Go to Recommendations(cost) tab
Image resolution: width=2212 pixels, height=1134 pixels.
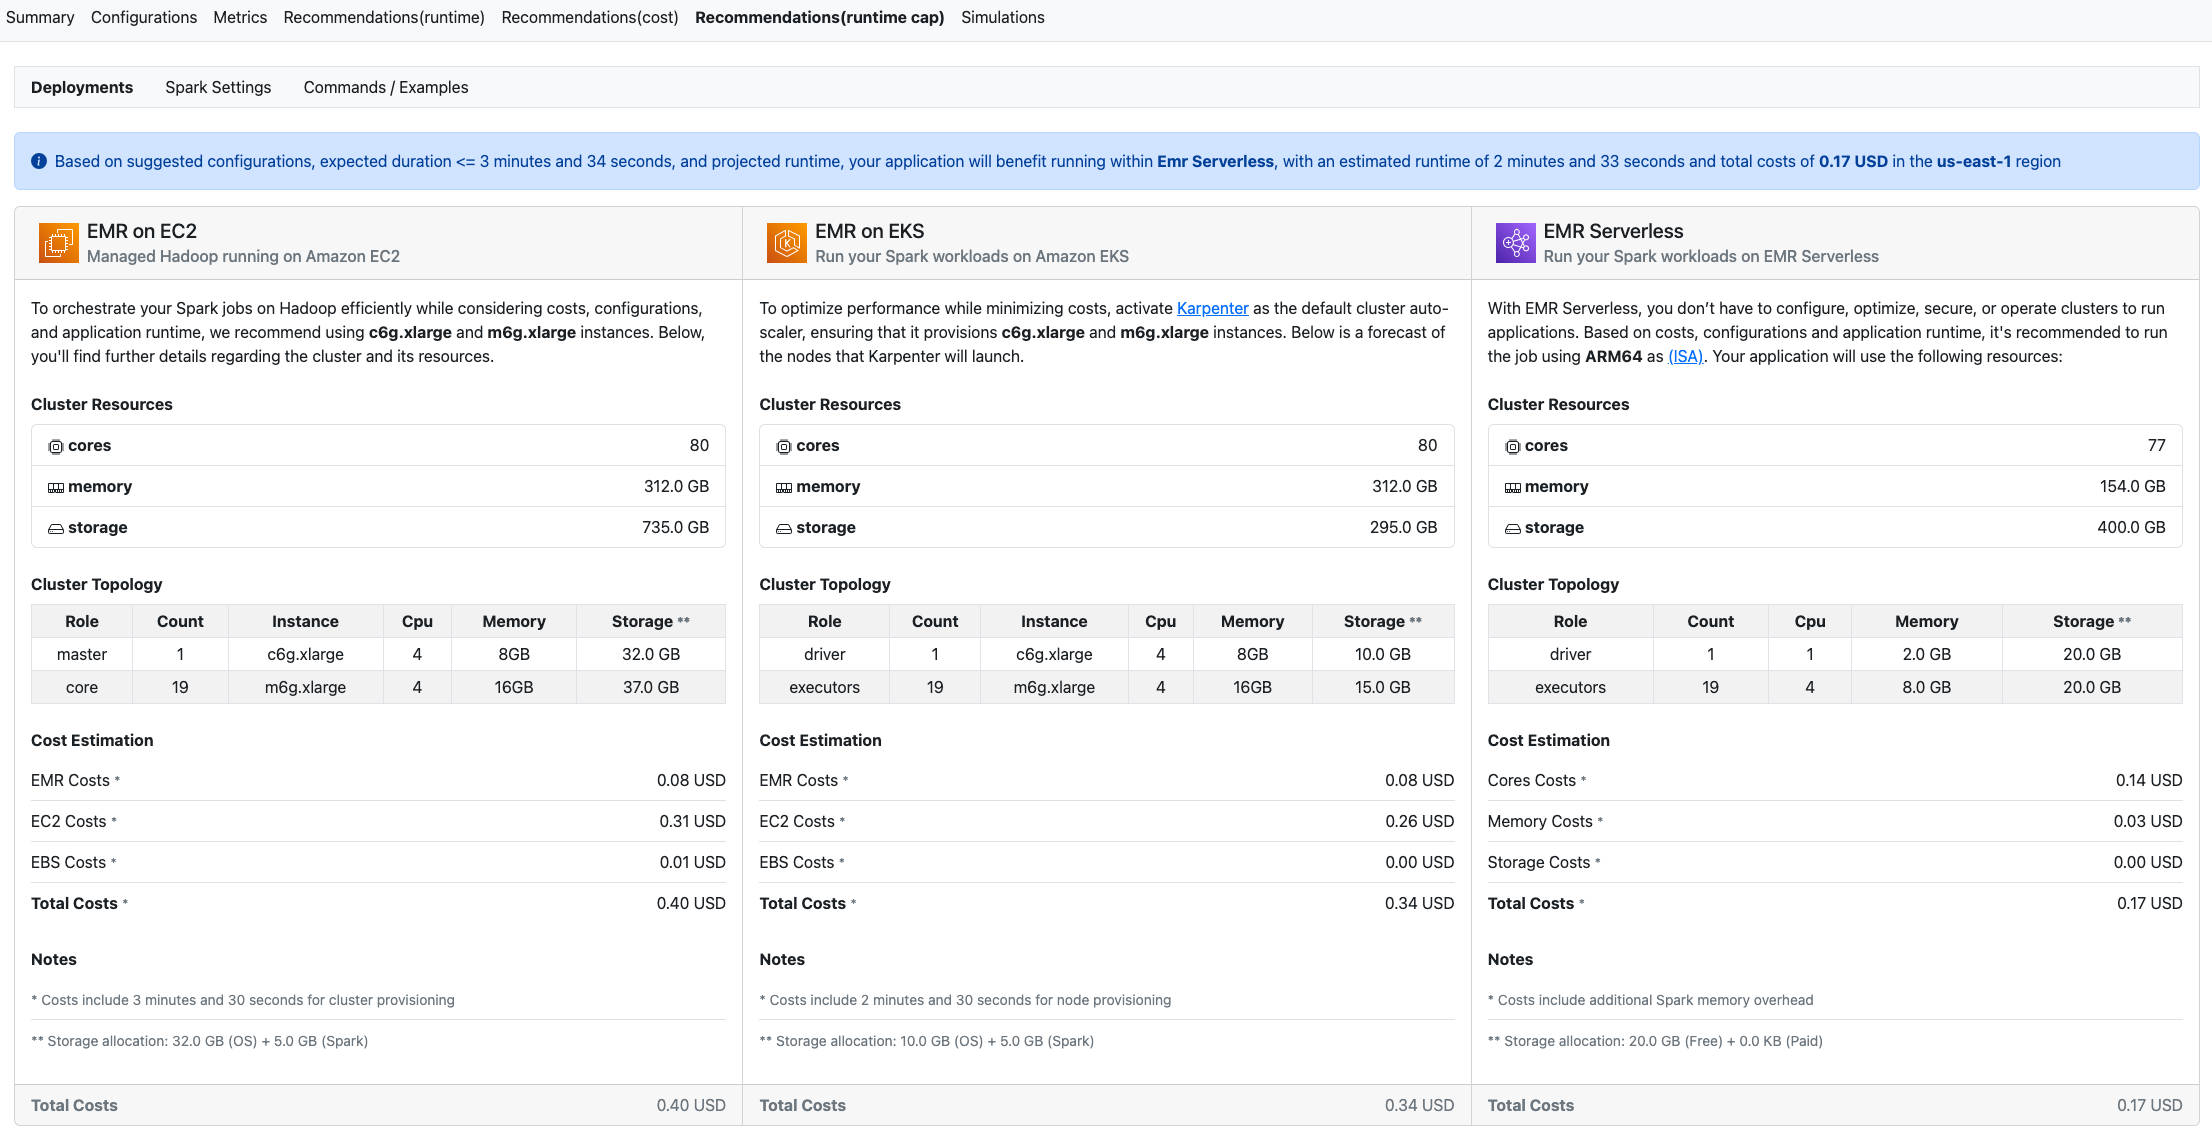tap(590, 17)
